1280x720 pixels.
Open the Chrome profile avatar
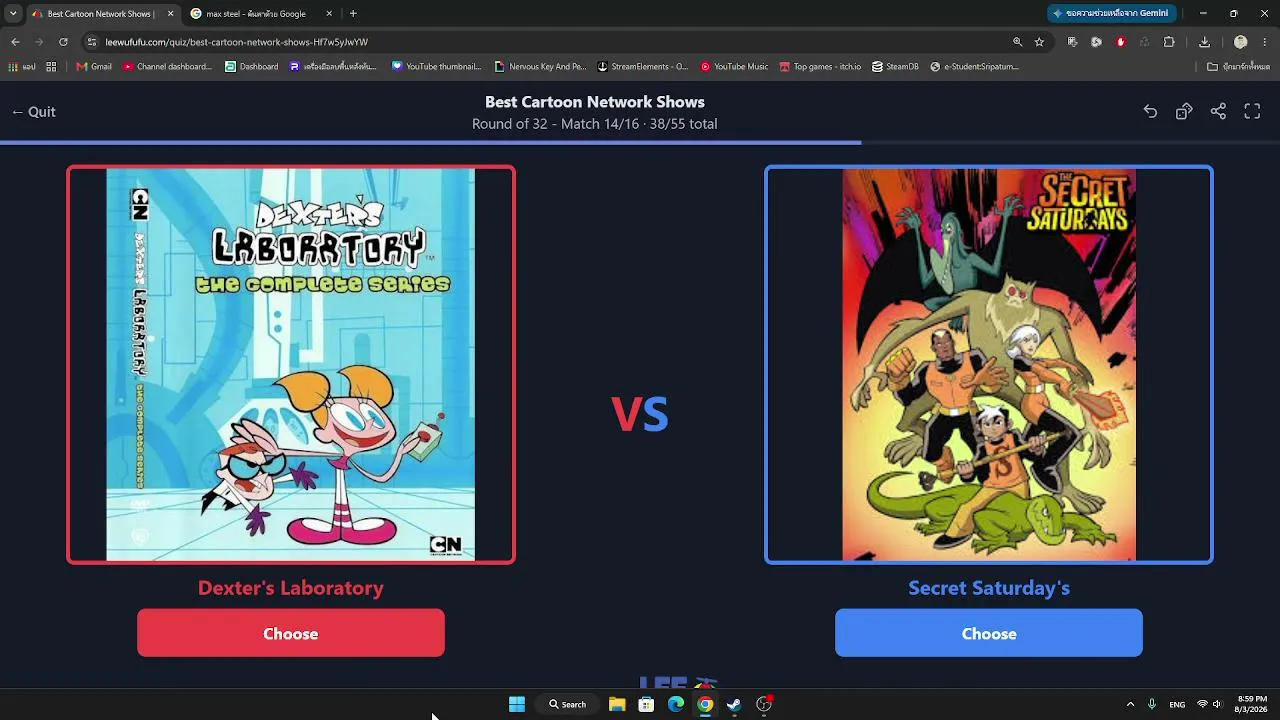point(1241,42)
